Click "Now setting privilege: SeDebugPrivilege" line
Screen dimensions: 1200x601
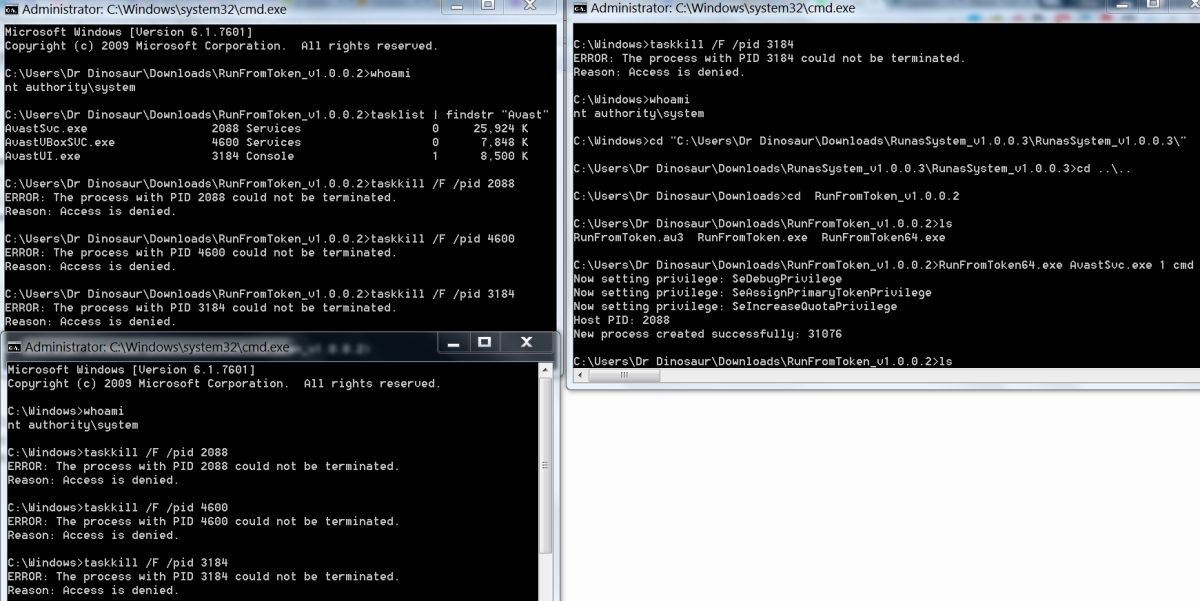point(707,279)
